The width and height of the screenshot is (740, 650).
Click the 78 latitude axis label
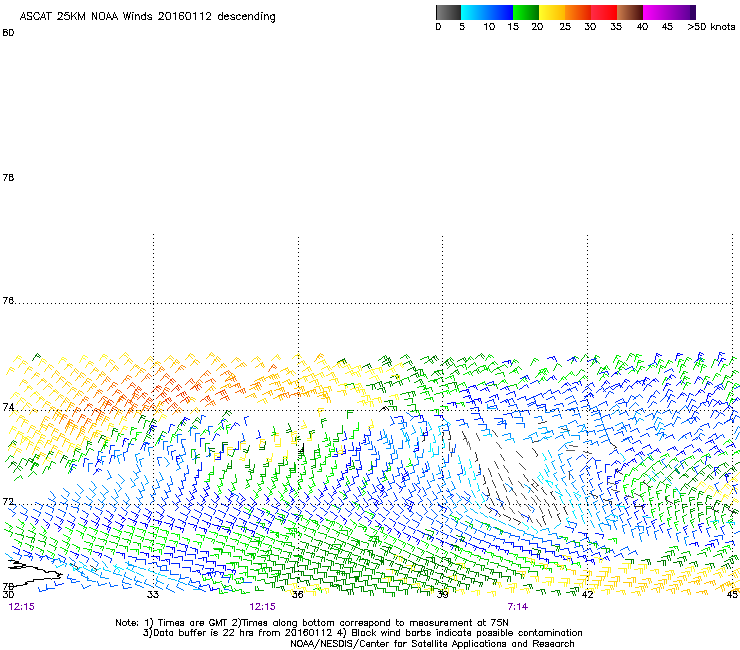(8, 177)
